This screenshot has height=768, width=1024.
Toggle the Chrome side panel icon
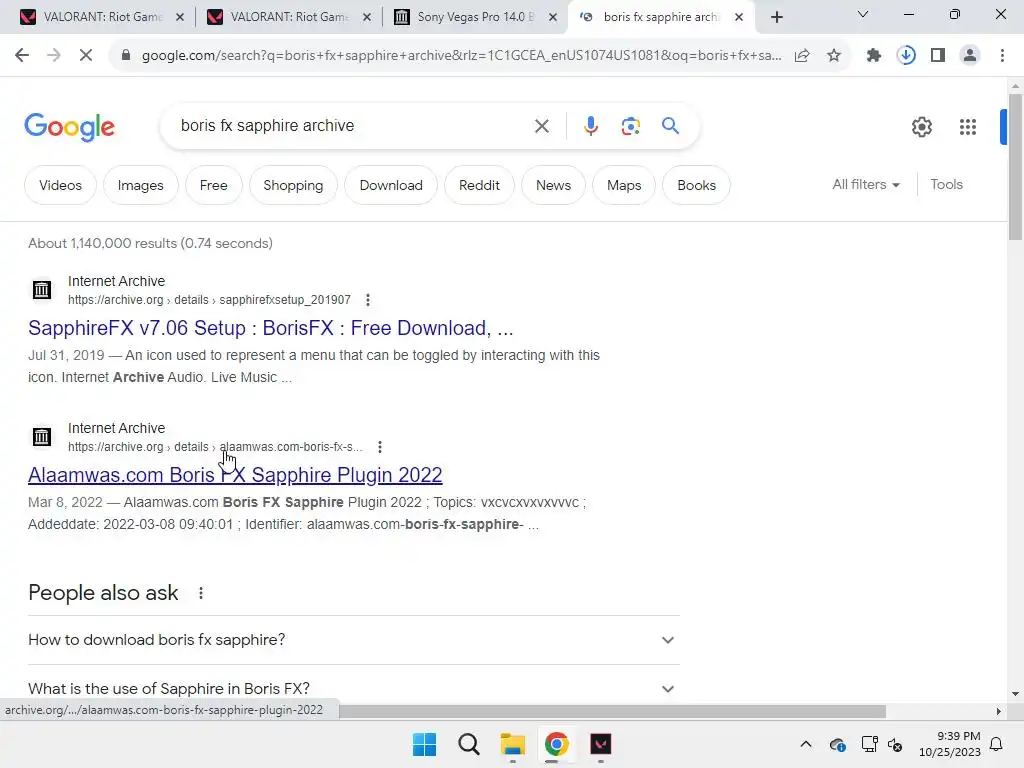(x=938, y=56)
